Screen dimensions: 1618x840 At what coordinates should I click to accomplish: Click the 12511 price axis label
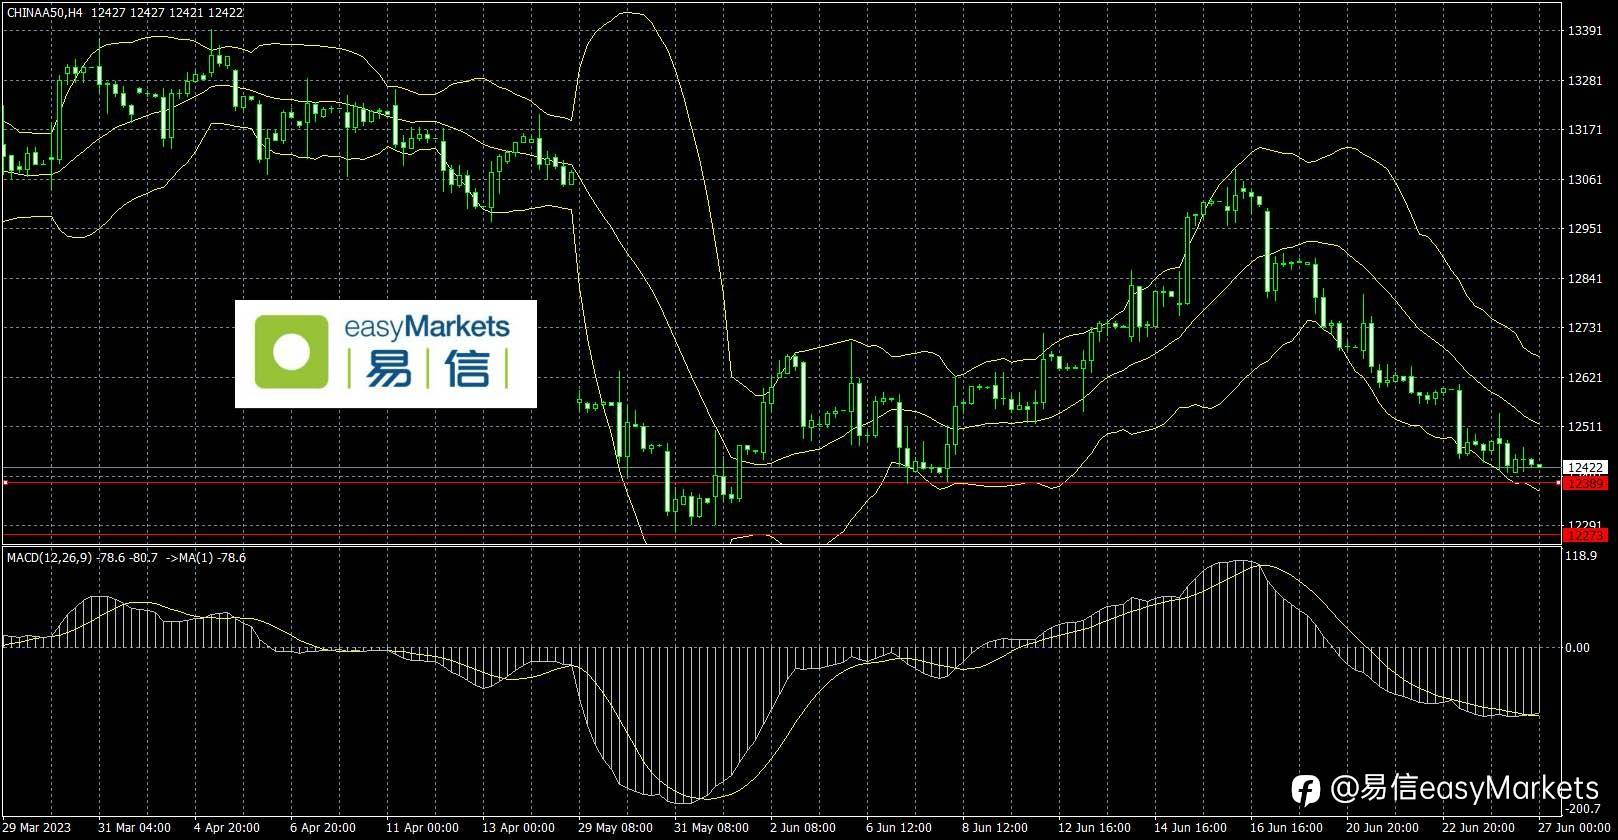click(1585, 427)
